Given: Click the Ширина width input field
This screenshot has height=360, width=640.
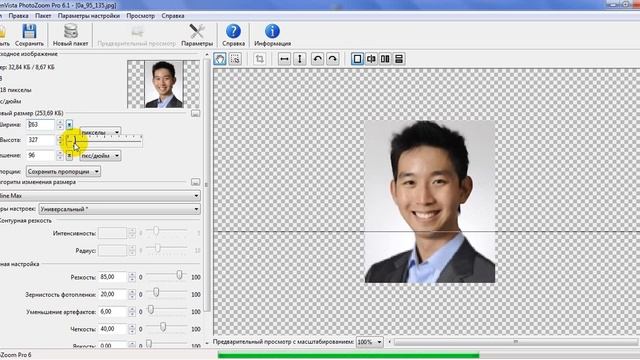Looking at the screenshot, I should pyautogui.click(x=40, y=124).
